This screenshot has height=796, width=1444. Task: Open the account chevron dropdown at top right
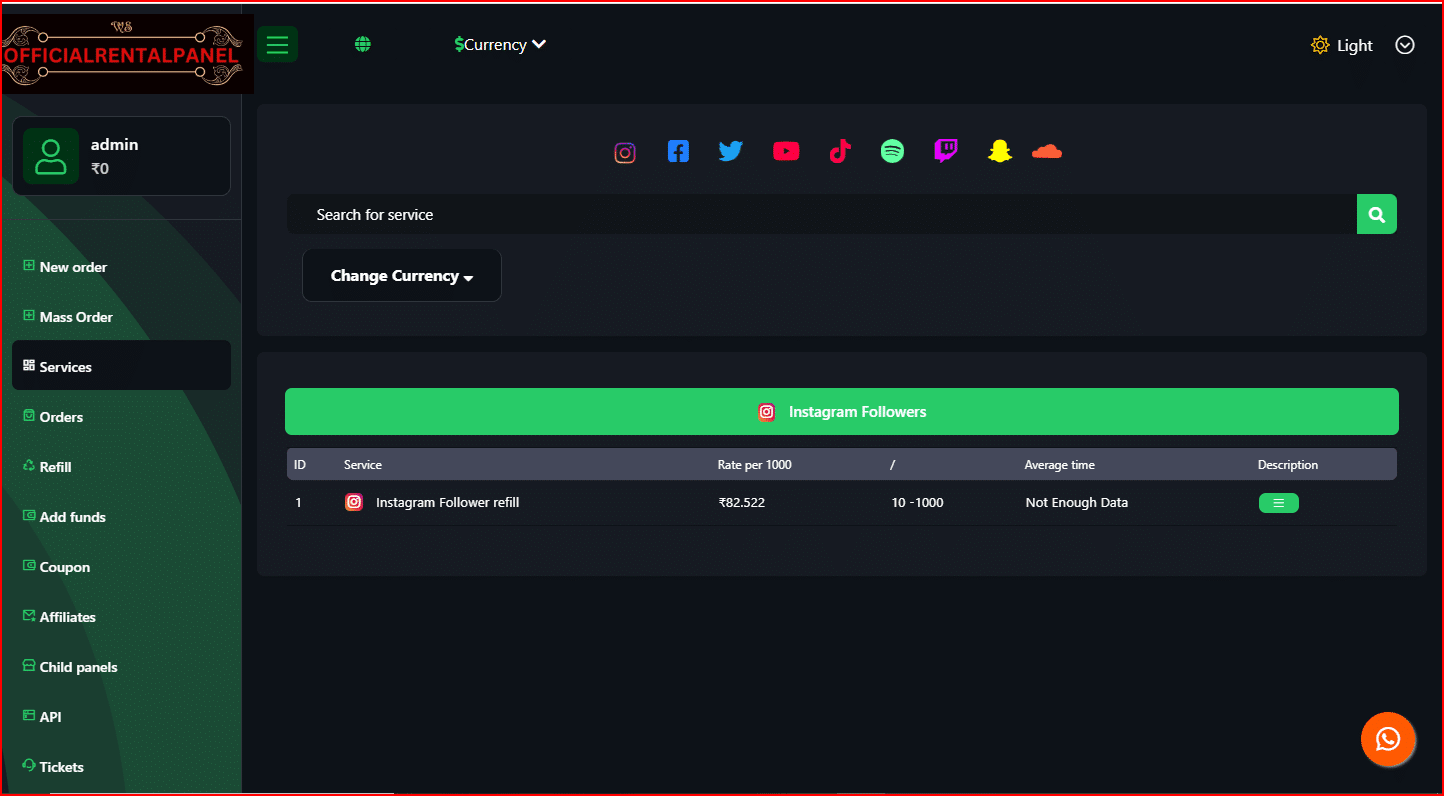pos(1405,45)
